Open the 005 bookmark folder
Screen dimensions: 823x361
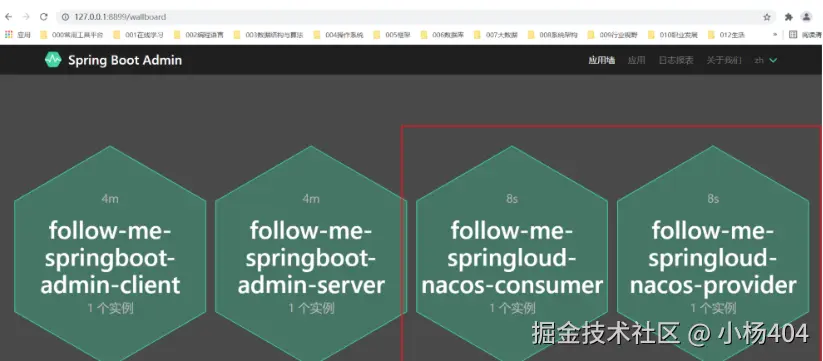point(392,35)
